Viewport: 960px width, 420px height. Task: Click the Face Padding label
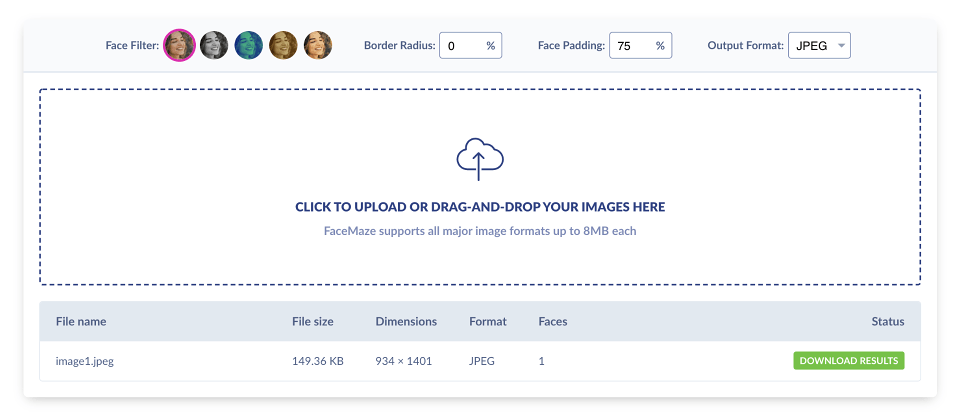pos(571,45)
